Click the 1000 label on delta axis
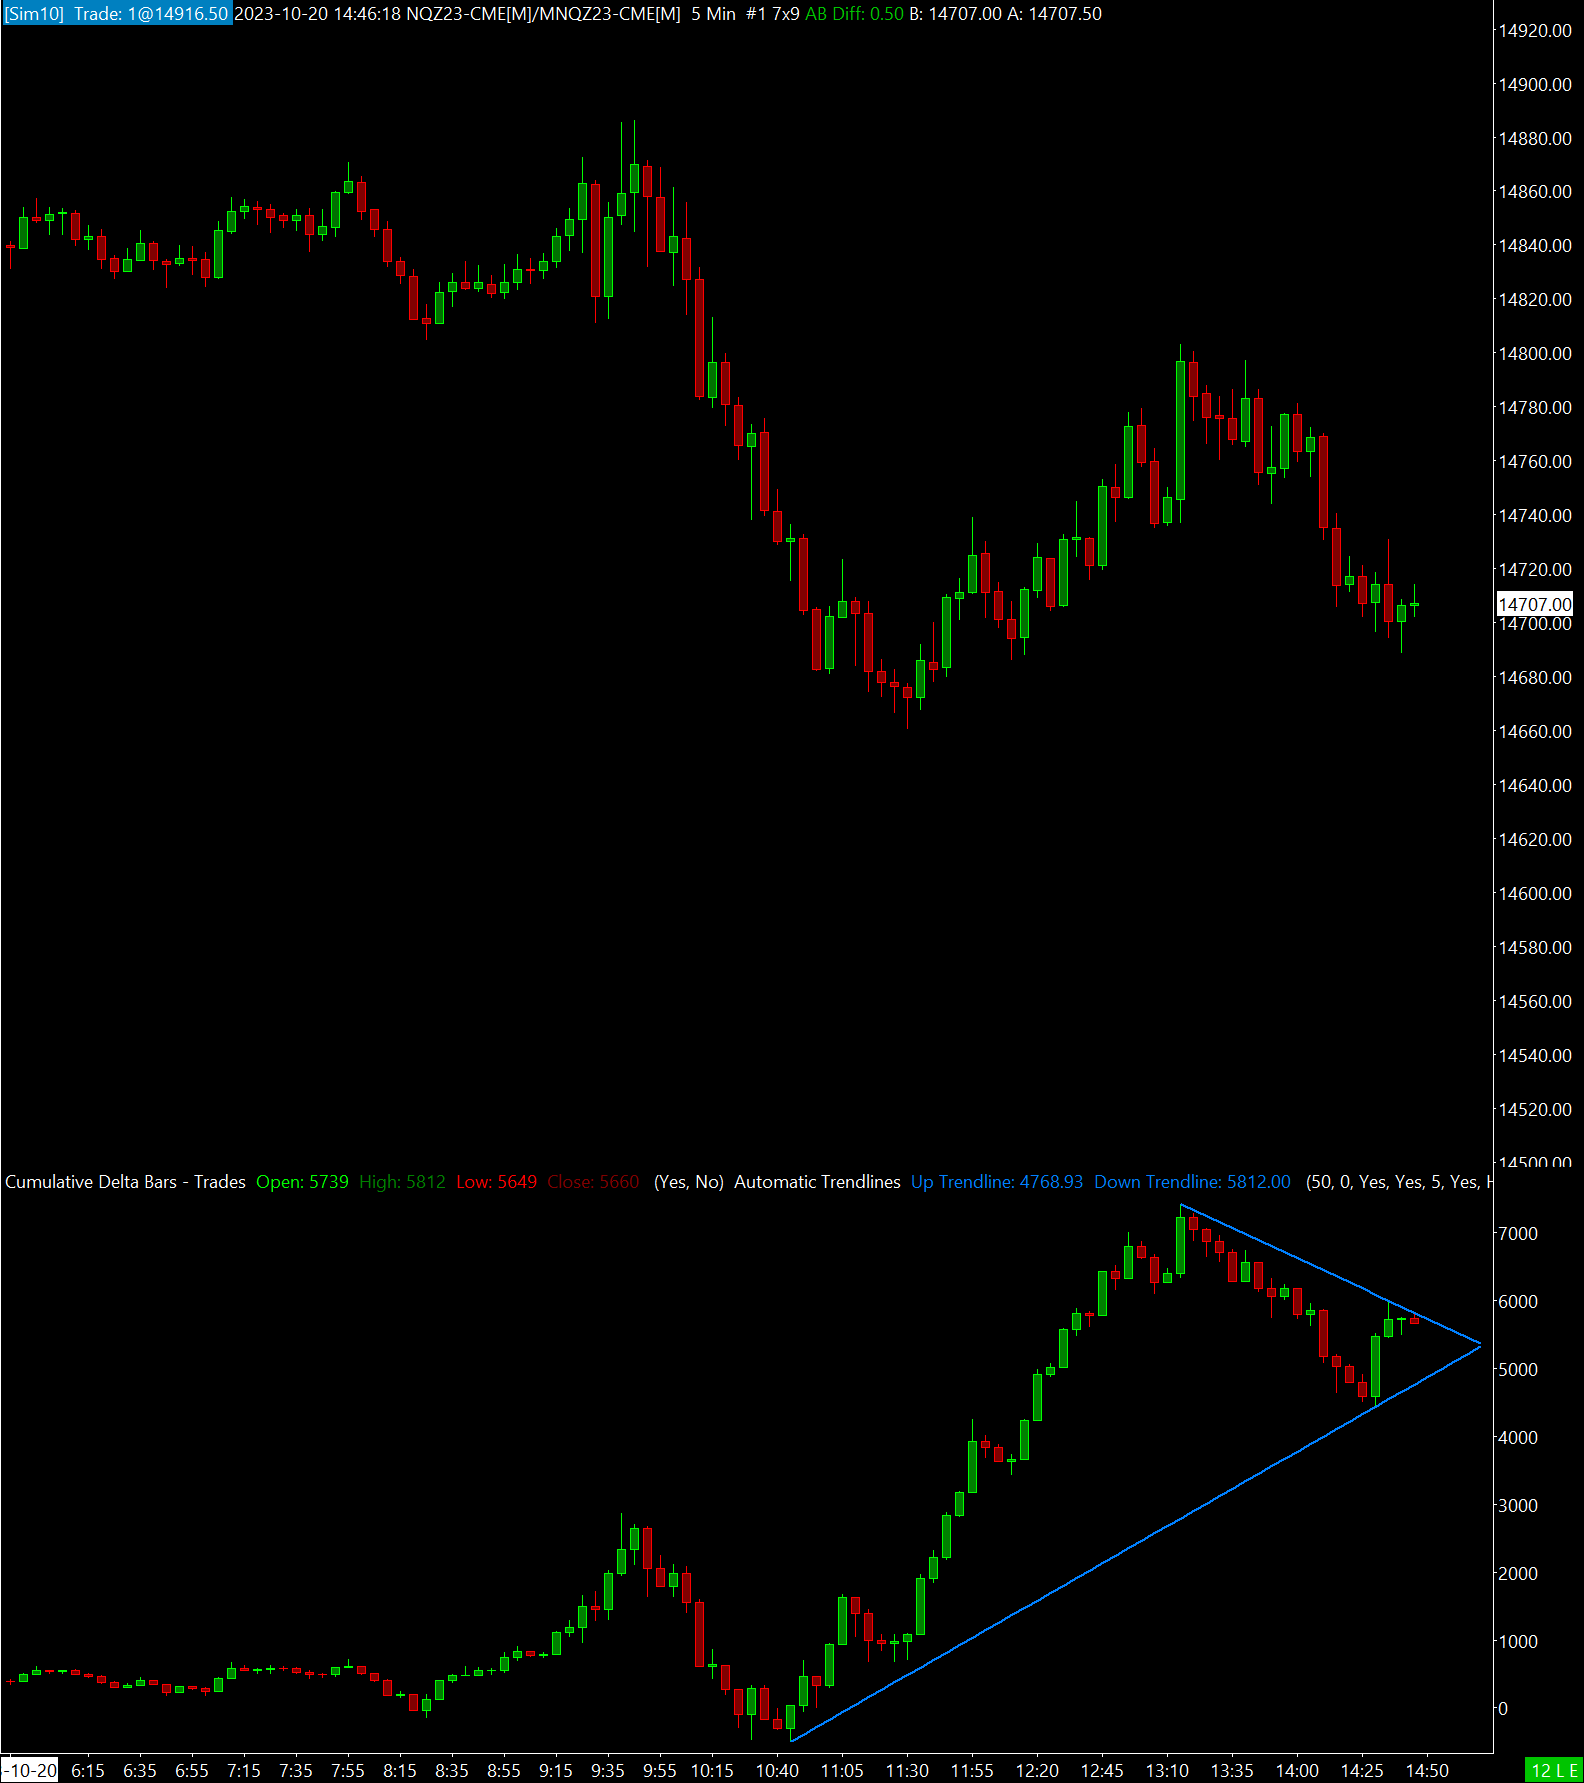 point(1517,1642)
